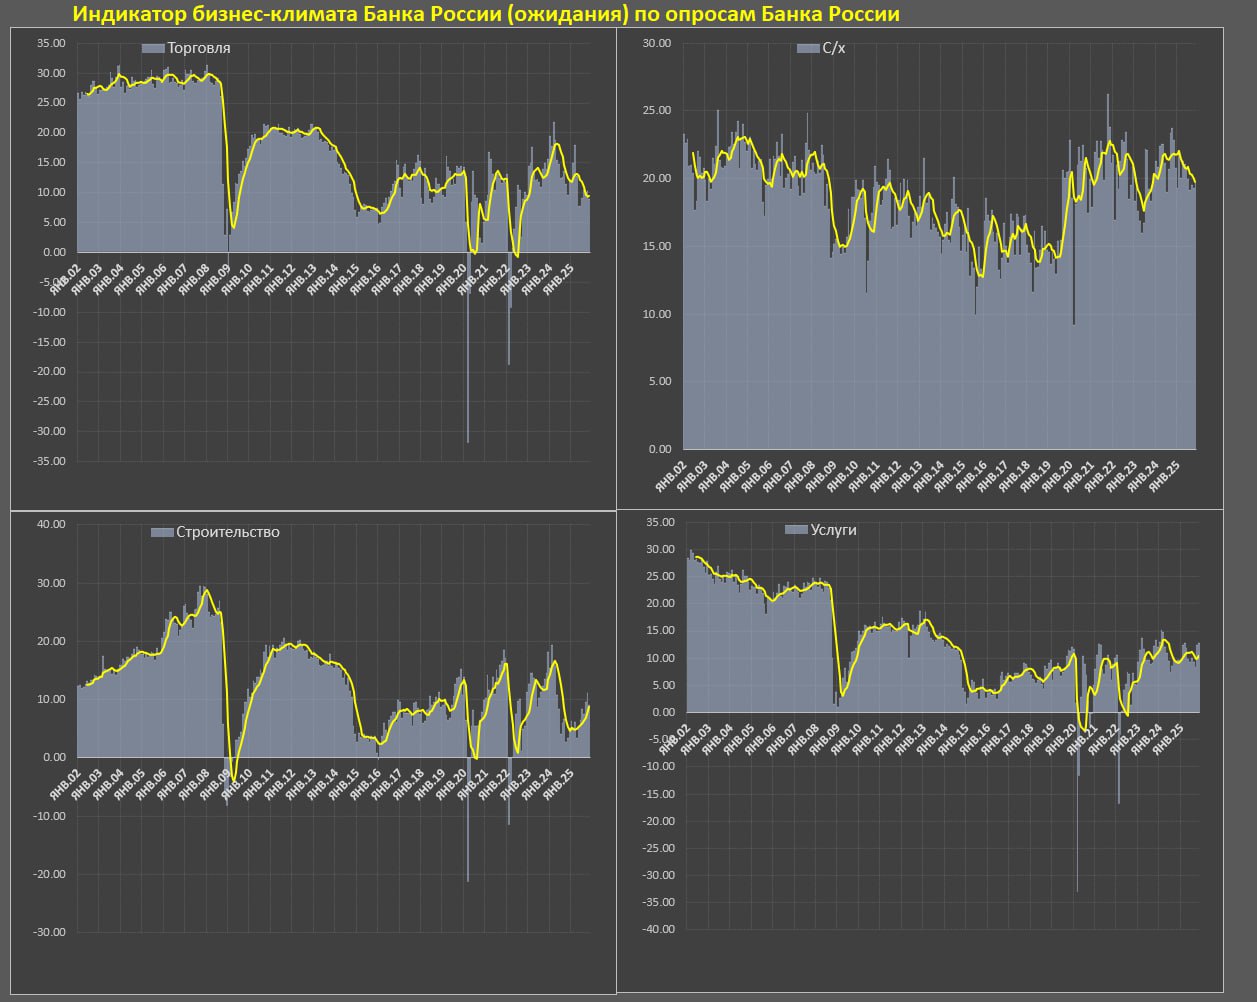
Task: Click the 35.00 axis label in Торговля chart
Action: point(50,43)
